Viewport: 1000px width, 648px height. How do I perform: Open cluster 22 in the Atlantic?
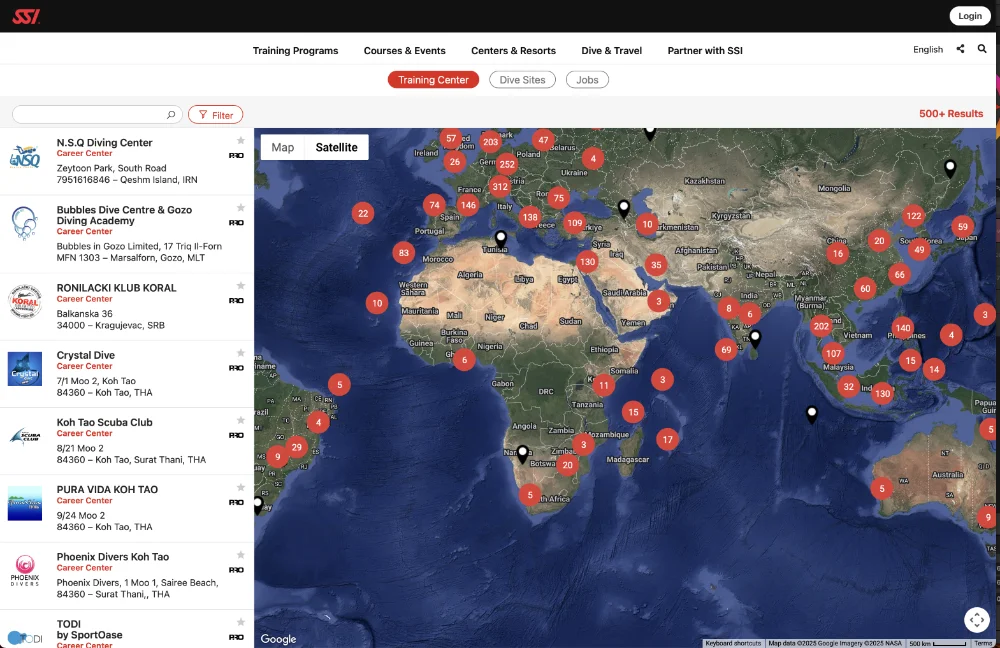(363, 214)
